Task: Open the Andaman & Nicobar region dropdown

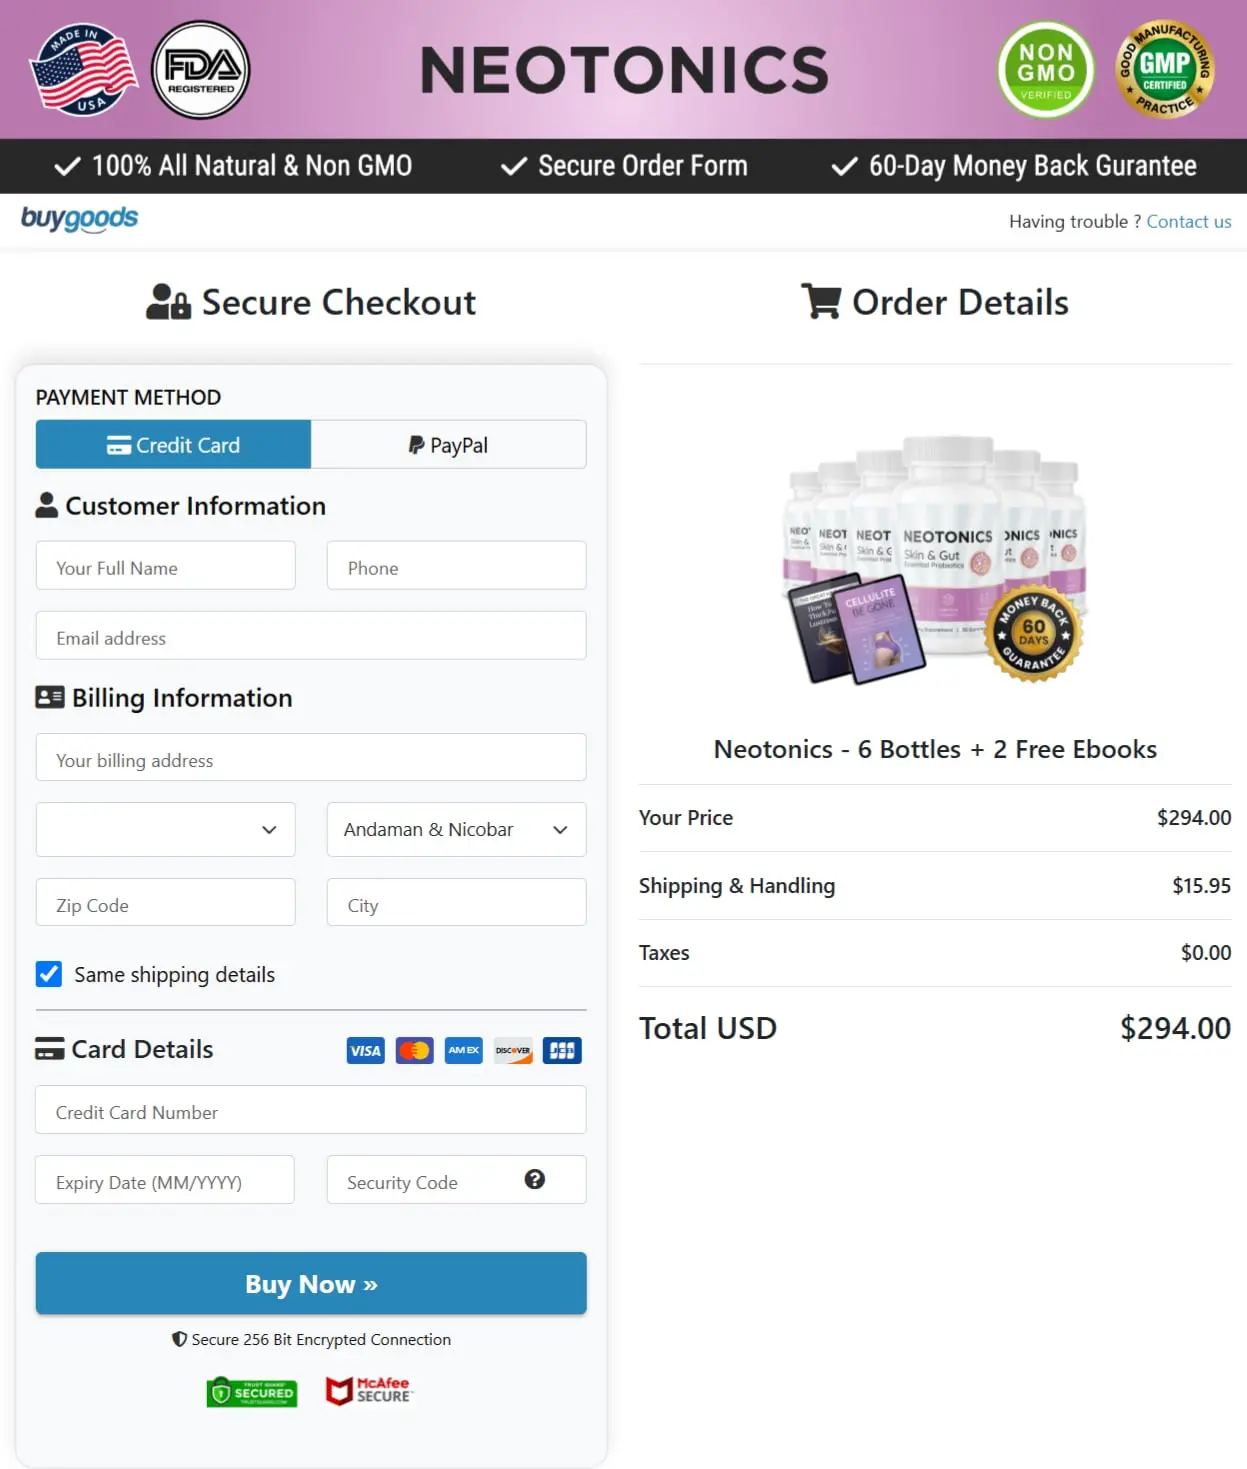Action: click(x=456, y=829)
